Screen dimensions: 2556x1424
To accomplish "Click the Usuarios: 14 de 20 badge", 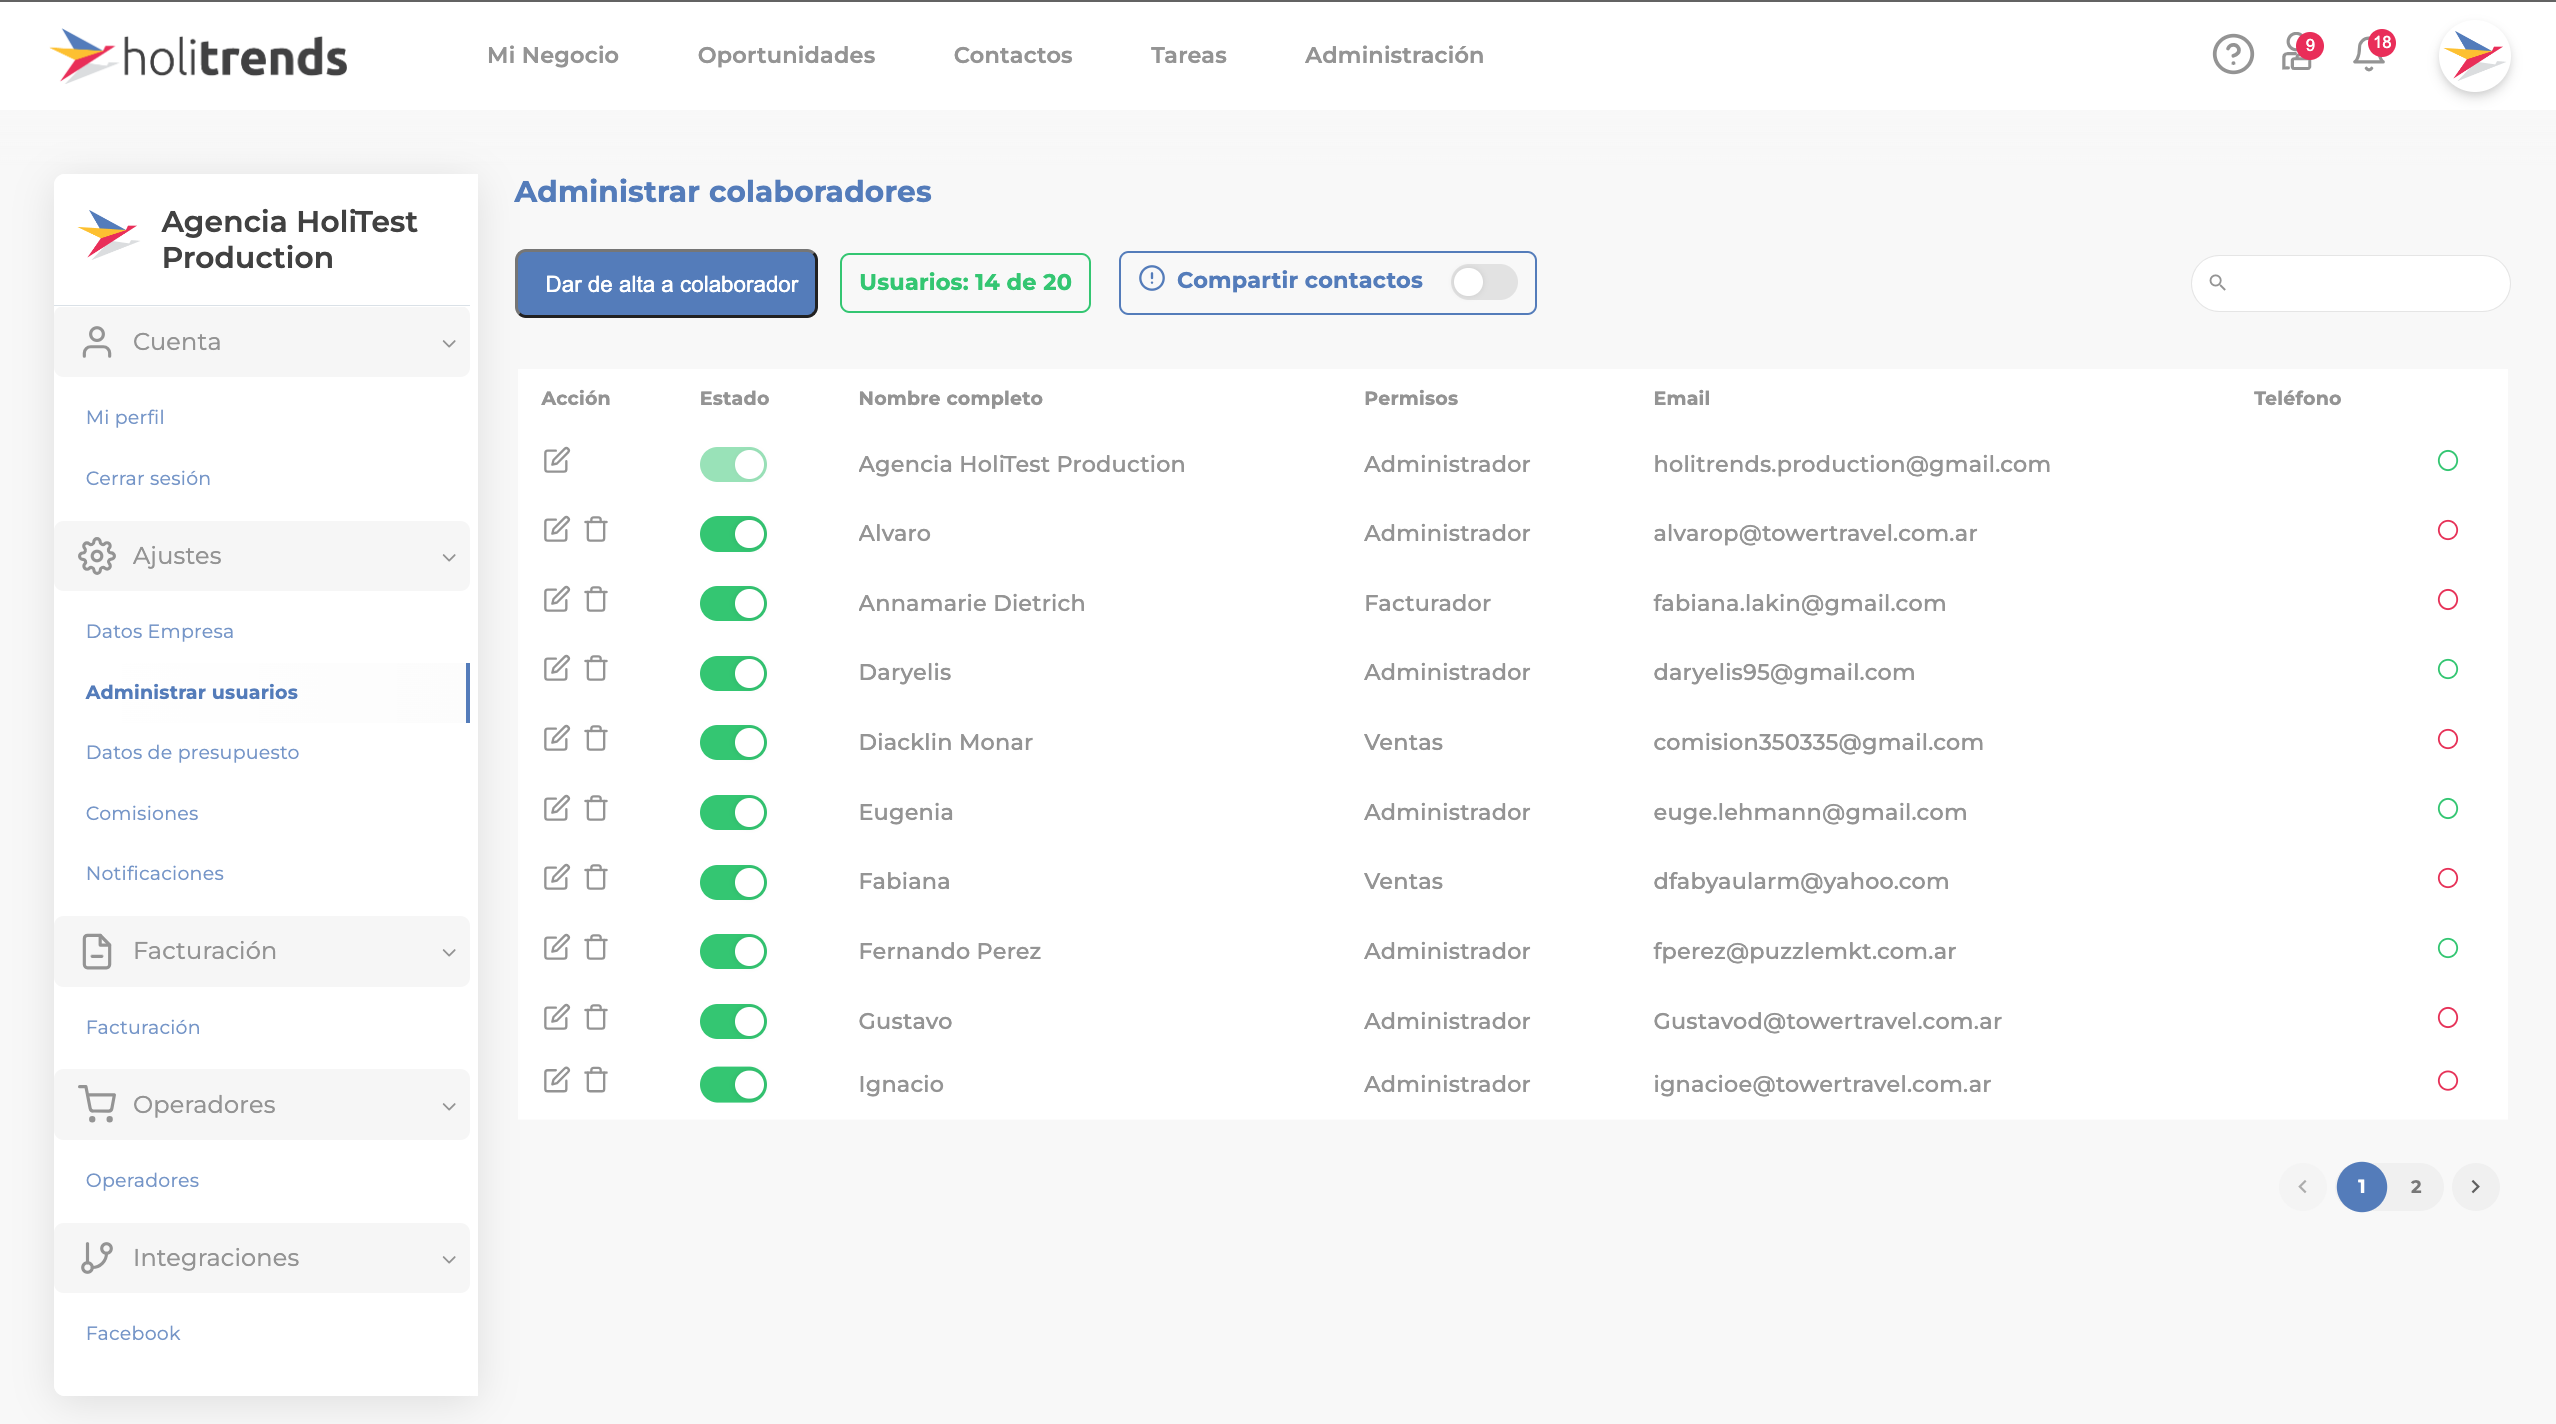I will 965,283.
